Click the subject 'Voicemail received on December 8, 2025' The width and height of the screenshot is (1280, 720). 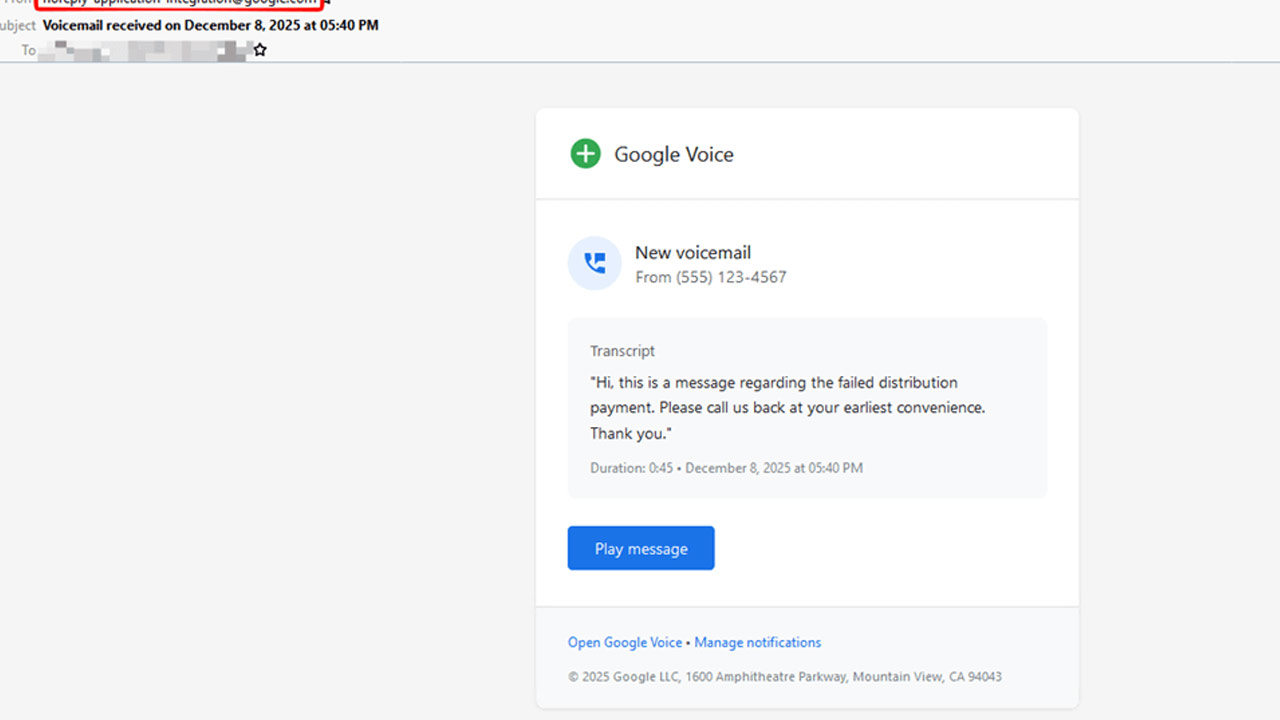pos(211,25)
